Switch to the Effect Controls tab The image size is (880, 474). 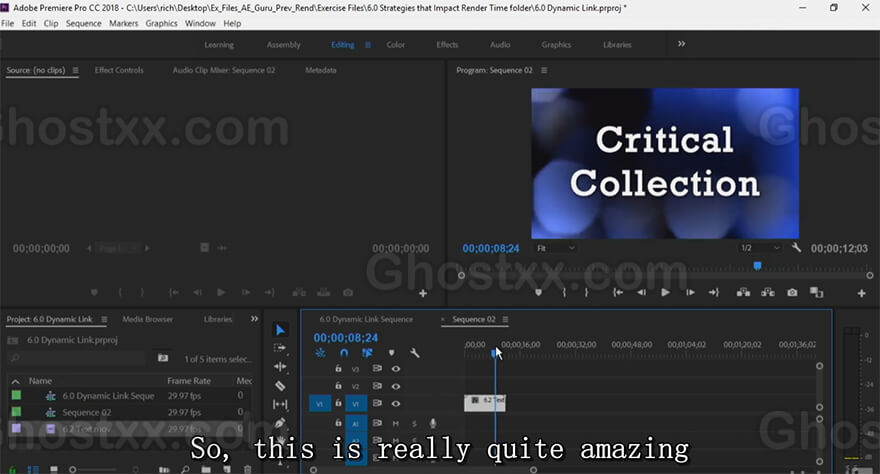[x=119, y=70]
